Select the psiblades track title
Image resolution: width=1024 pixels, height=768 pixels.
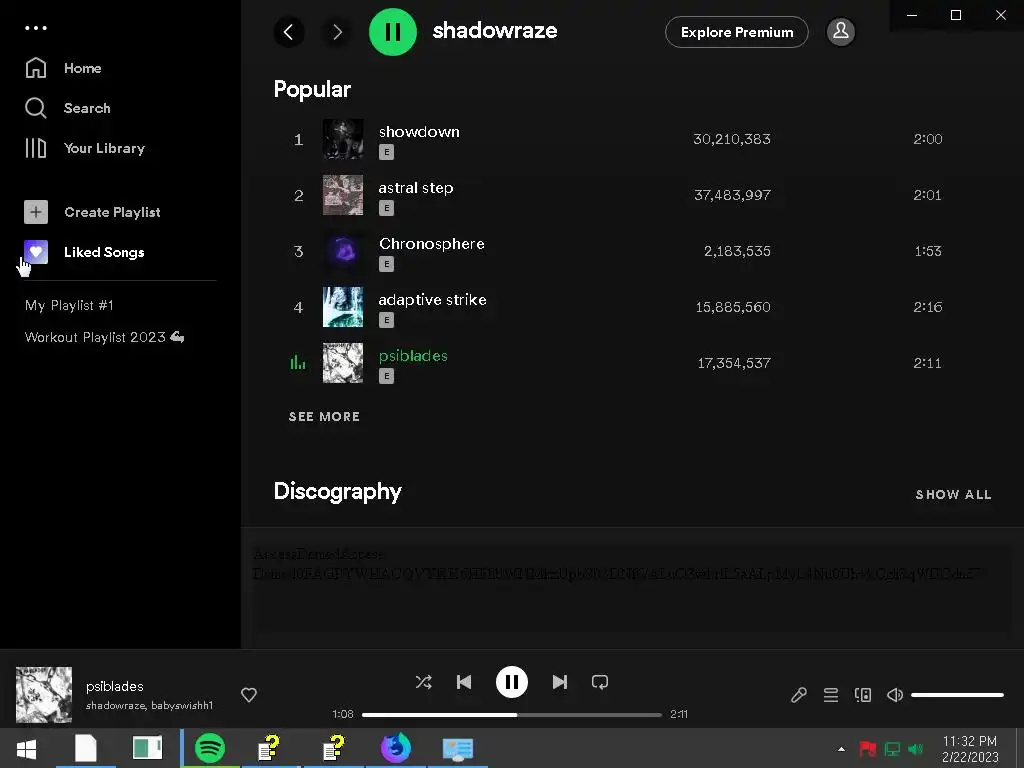(413, 356)
